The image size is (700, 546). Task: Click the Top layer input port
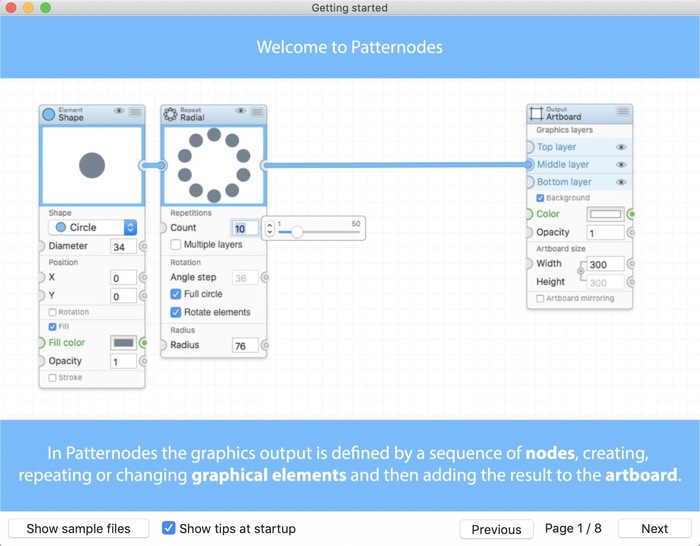529,147
